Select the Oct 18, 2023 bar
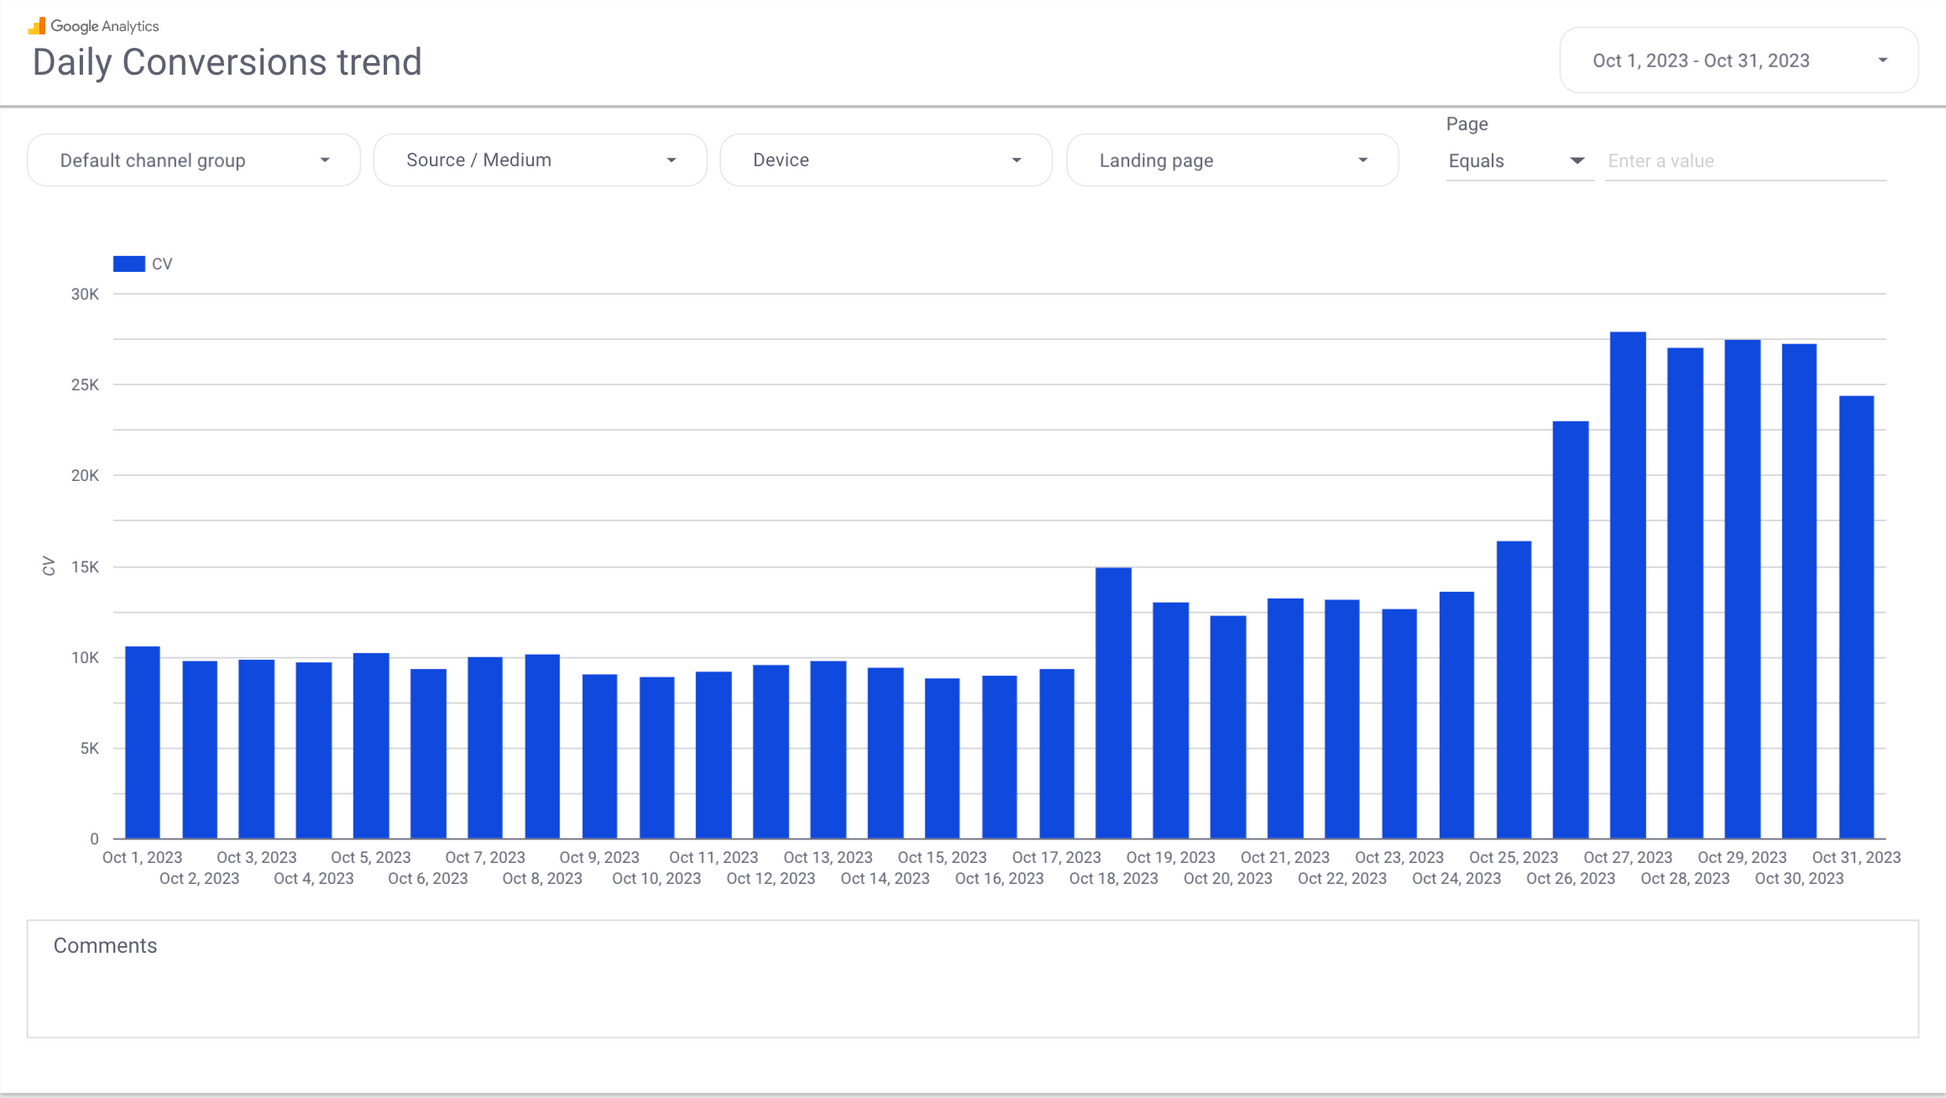The image size is (1946, 1098). pyautogui.click(x=1113, y=703)
